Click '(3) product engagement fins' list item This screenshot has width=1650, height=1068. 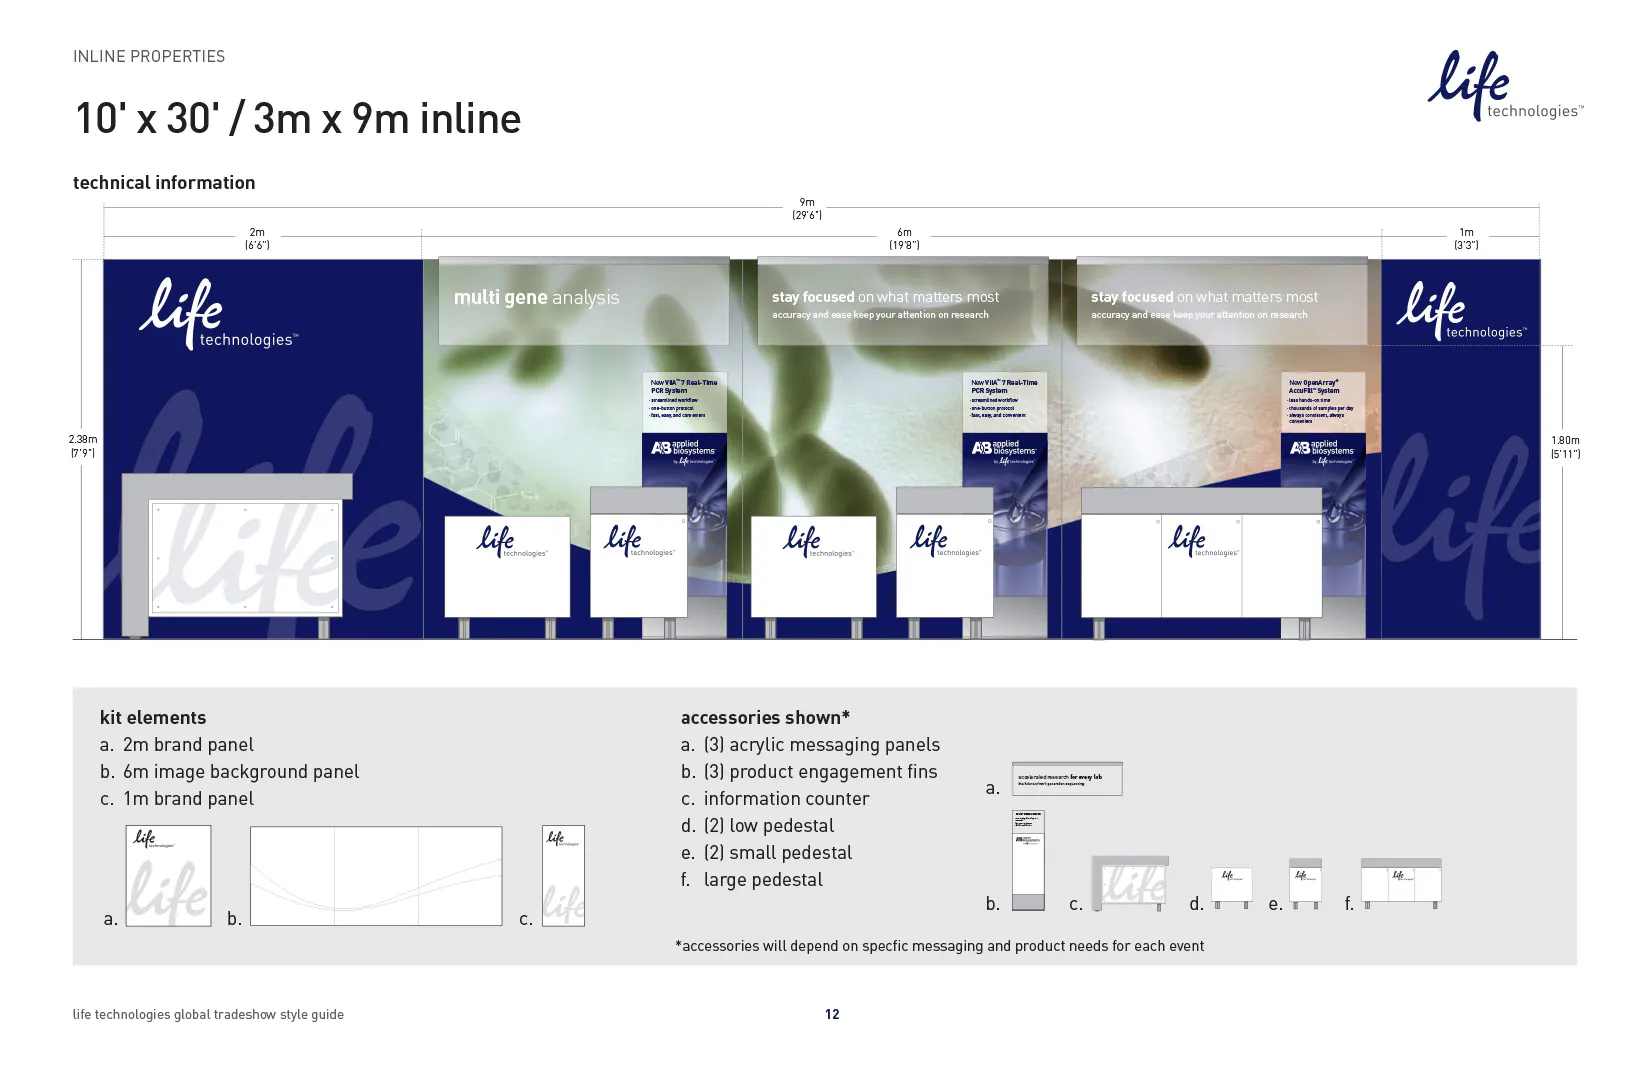809,772
